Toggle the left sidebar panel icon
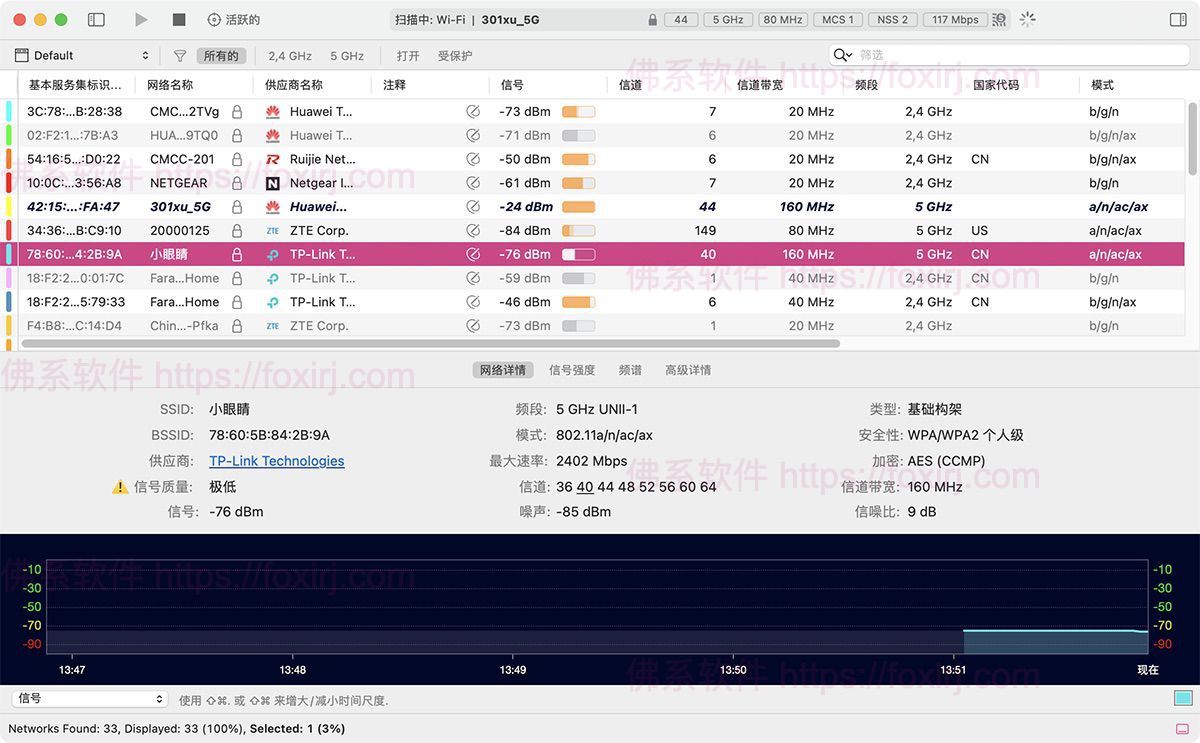The image size is (1200, 743). (96, 20)
